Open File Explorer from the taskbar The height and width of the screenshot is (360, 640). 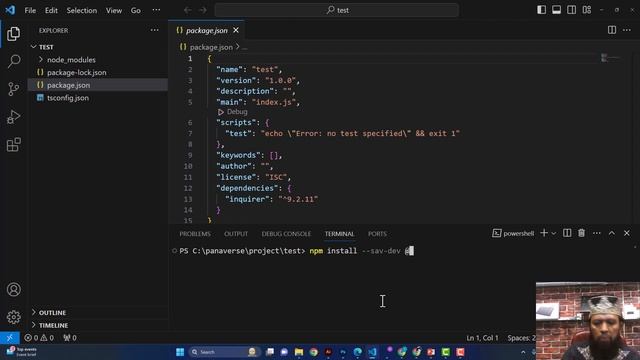(299, 352)
